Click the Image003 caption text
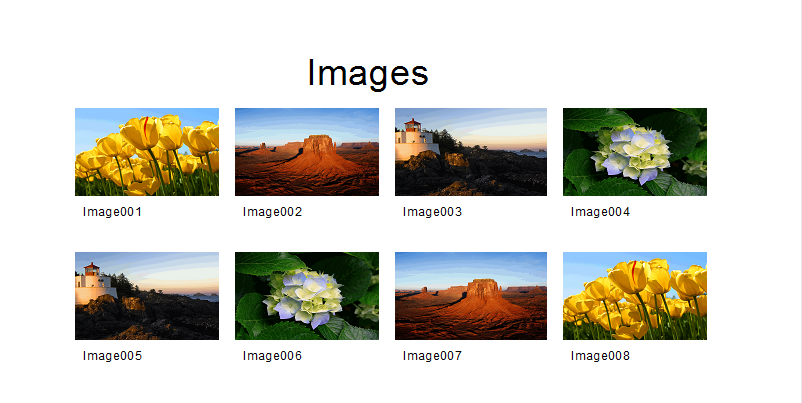Viewport: 802px width, 403px height. click(x=432, y=212)
